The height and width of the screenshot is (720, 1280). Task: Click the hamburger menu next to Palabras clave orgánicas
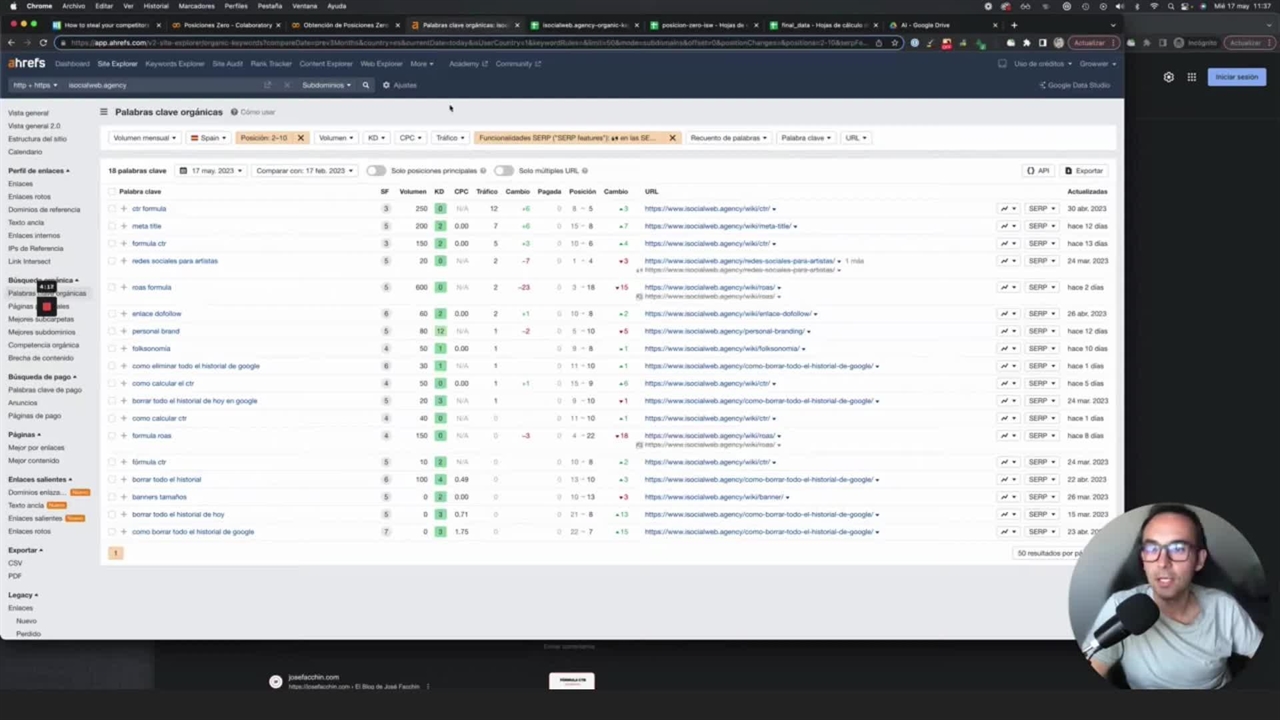click(x=103, y=112)
